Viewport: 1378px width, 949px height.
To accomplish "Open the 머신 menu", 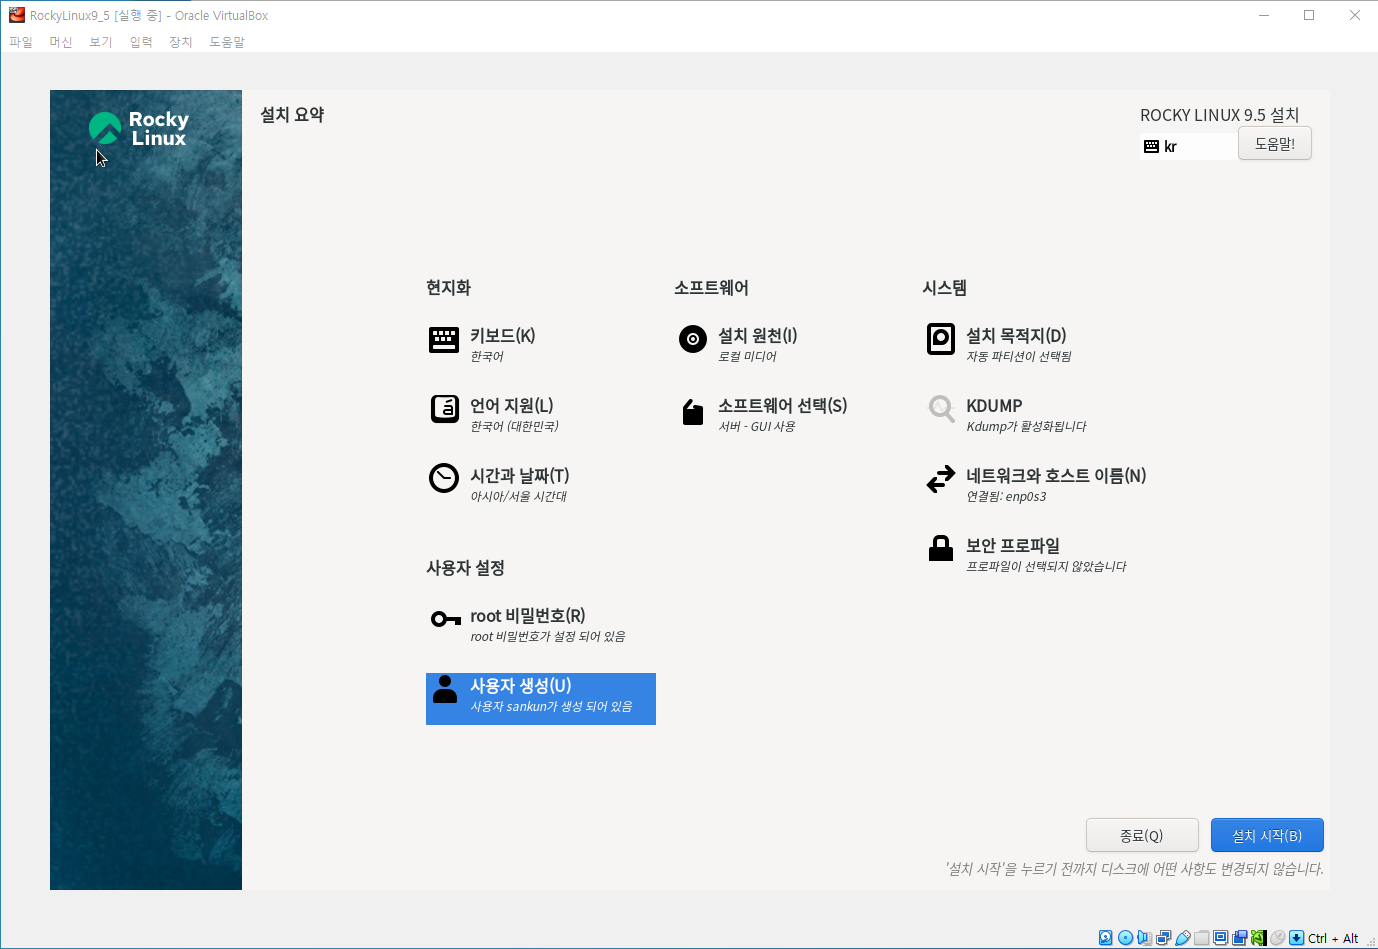I will click(61, 42).
